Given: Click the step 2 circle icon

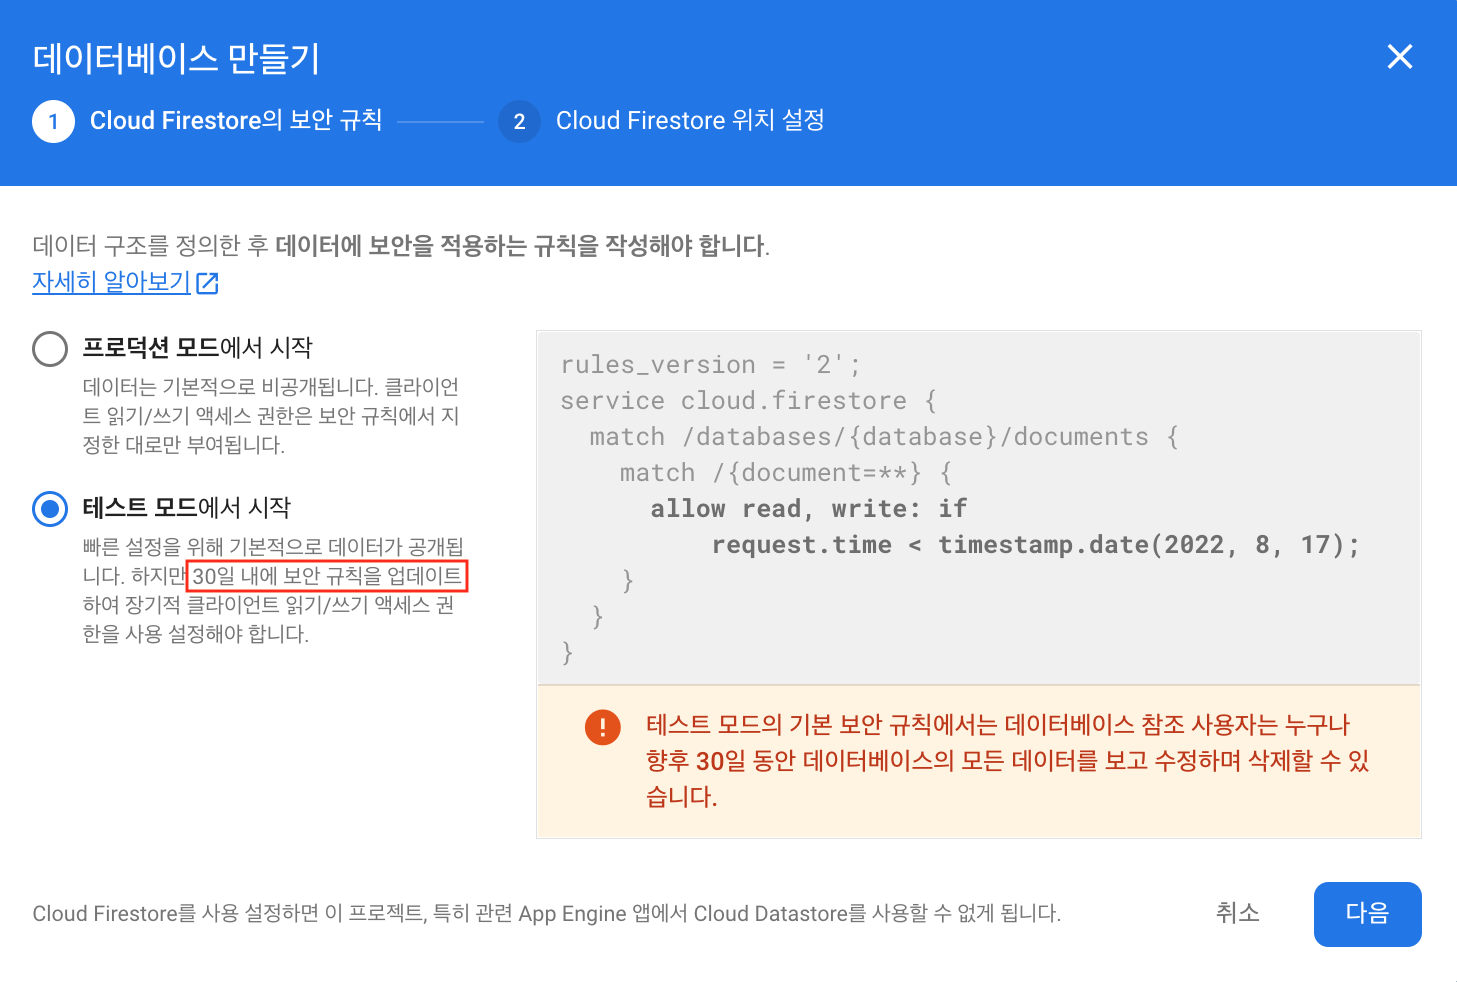Looking at the screenshot, I should [519, 122].
